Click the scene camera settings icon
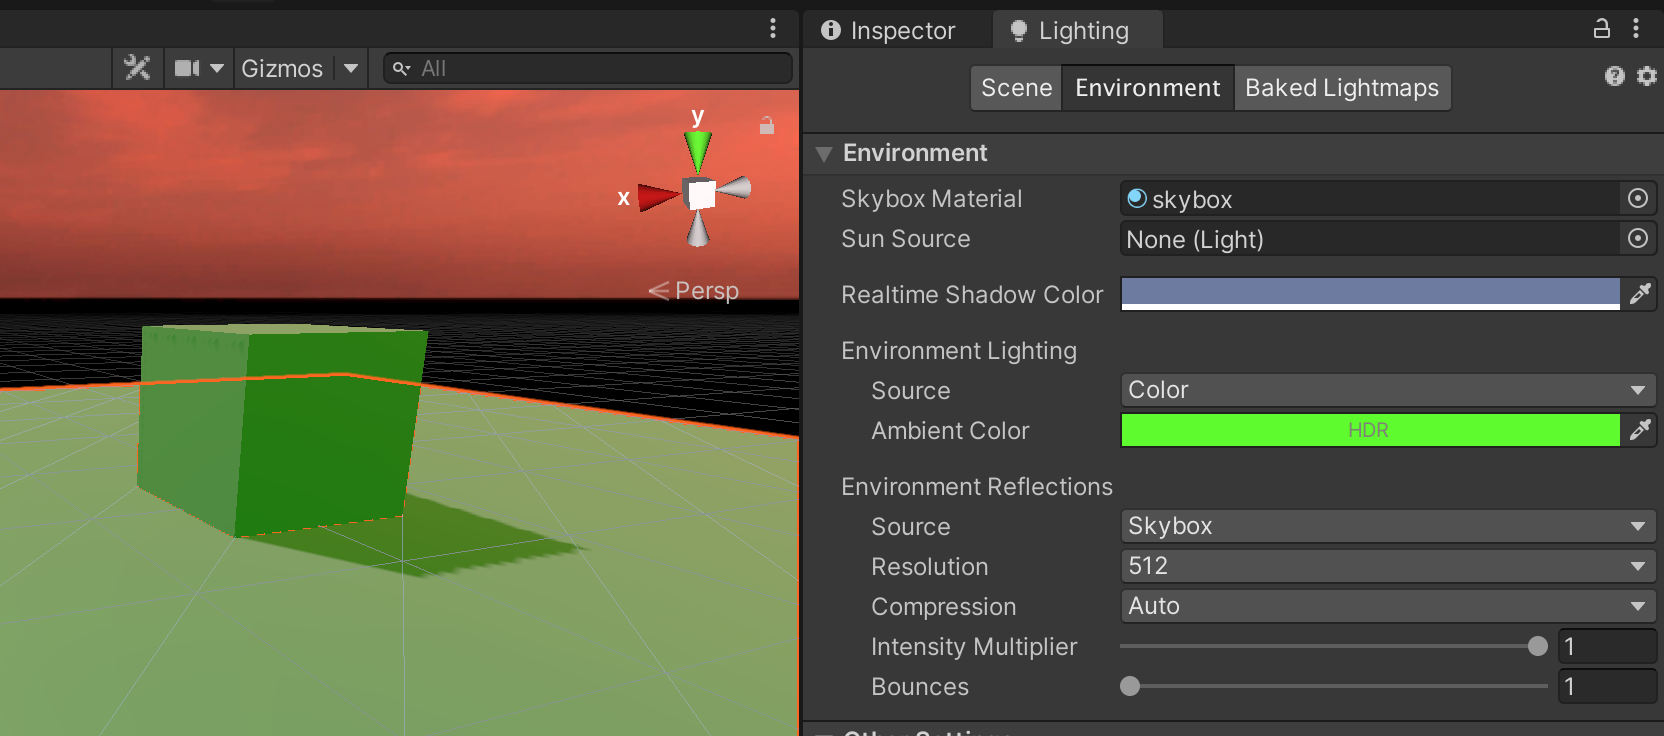The height and width of the screenshot is (736, 1664). (187, 68)
